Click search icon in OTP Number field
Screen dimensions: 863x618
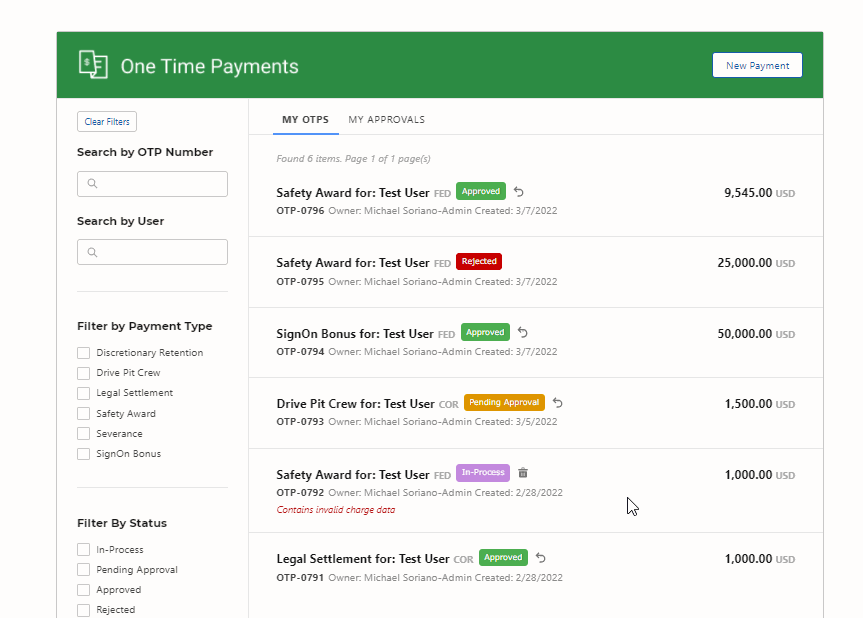click(x=92, y=183)
